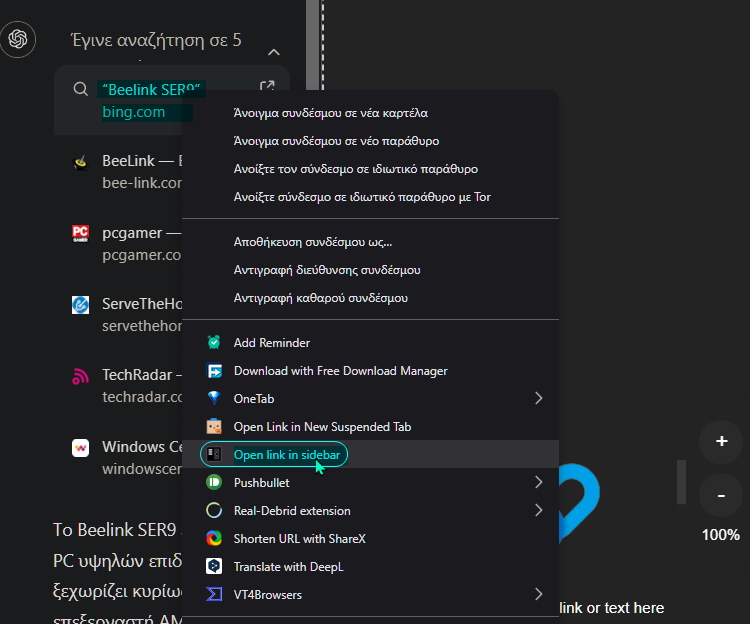Open the bing.com link
Viewport: 750px width, 624px height.
pyautogui.click(x=134, y=112)
